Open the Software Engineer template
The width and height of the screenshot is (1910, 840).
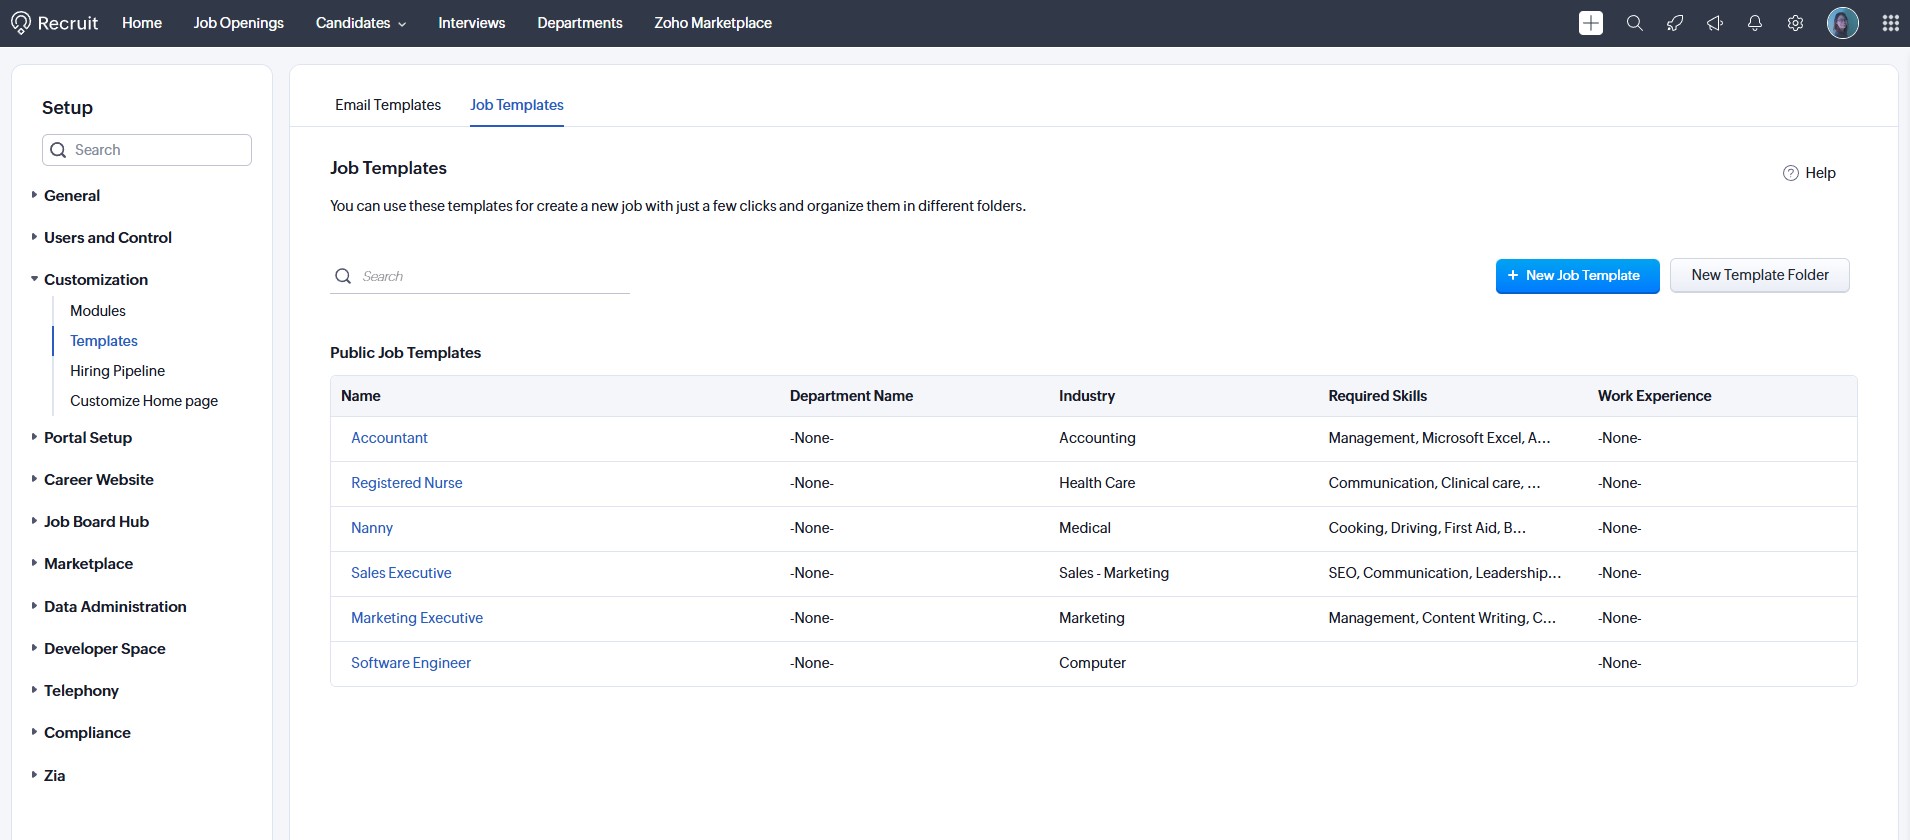[411, 663]
